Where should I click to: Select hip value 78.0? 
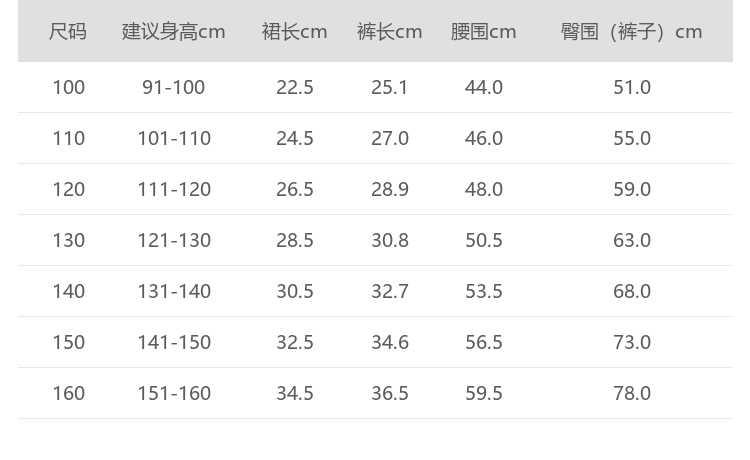coord(631,393)
